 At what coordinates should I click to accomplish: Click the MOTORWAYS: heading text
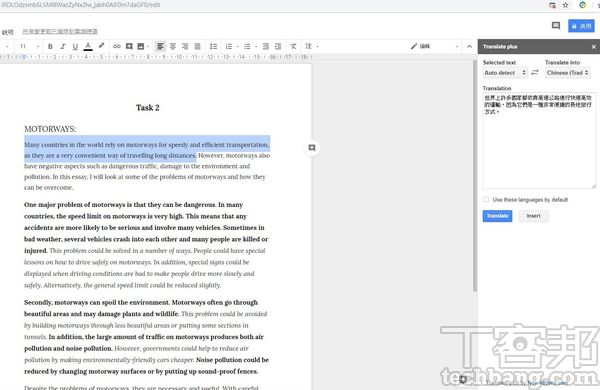(50, 129)
